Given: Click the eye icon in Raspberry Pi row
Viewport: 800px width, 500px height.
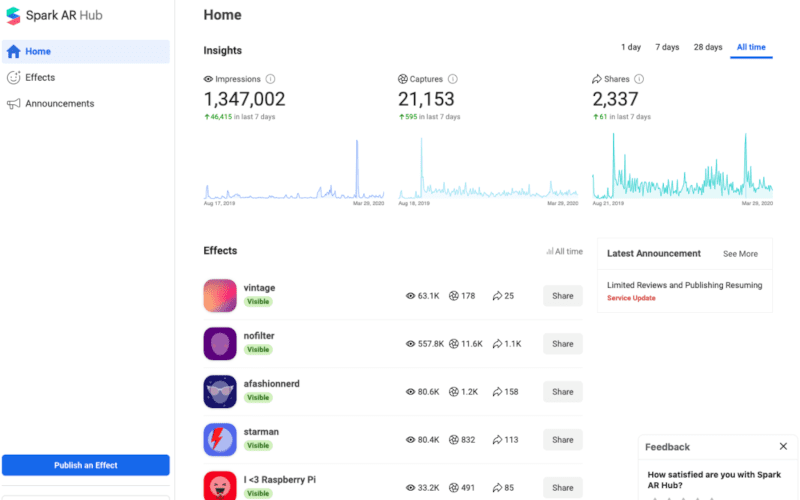Looking at the screenshot, I should (410, 488).
